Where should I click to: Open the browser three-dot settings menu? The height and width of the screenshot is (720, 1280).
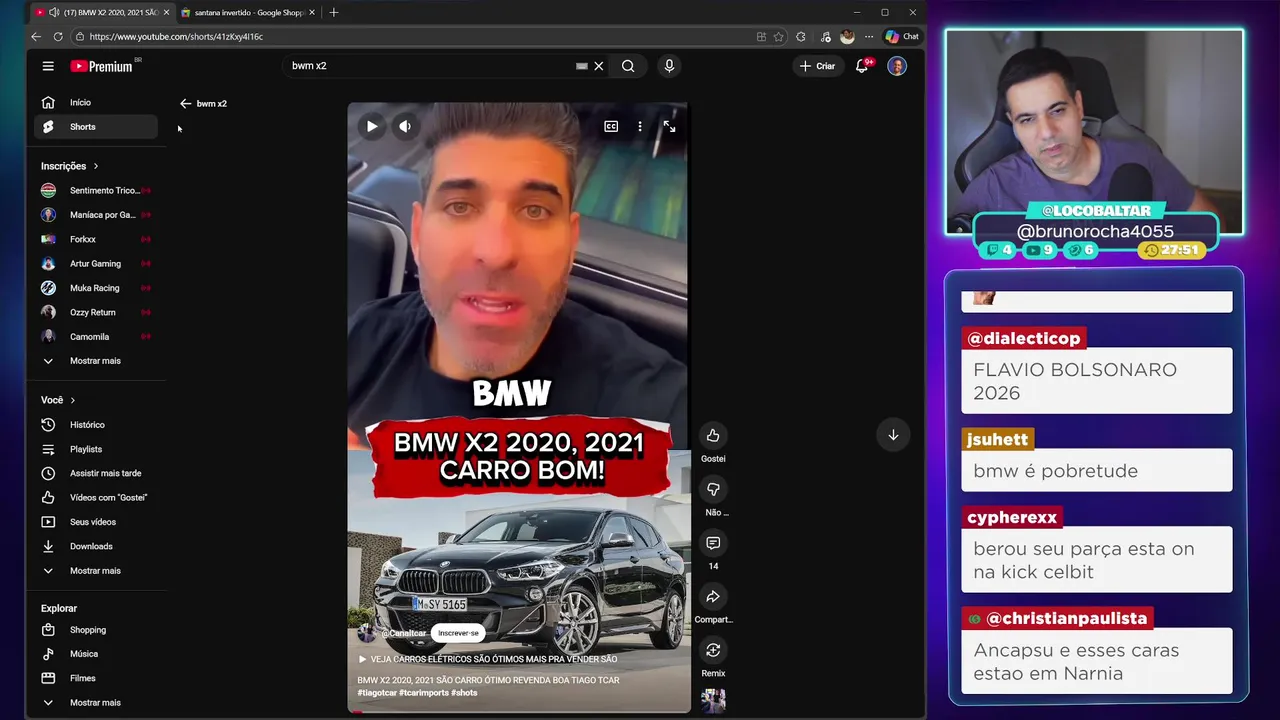pyautogui.click(x=867, y=37)
